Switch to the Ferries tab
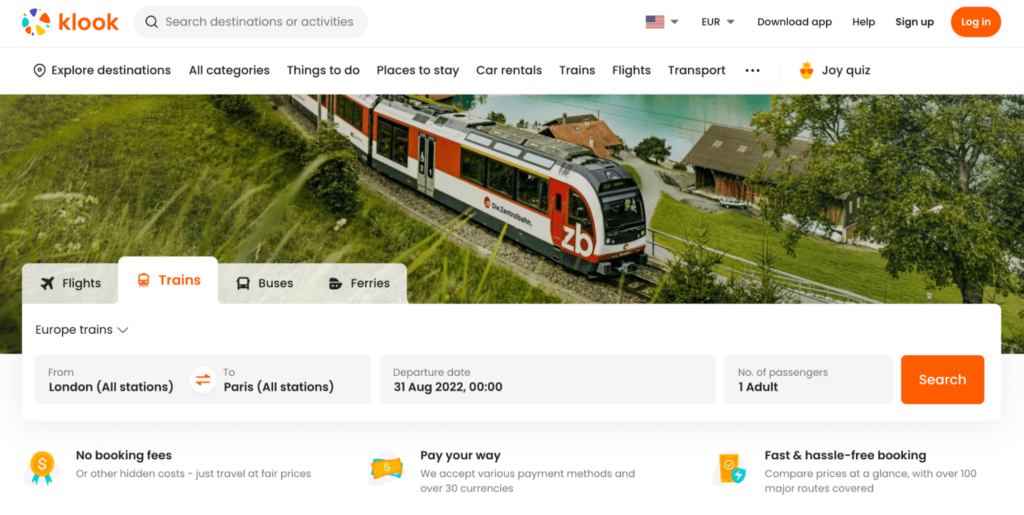 pyautogui.click(x=358, y=283)
